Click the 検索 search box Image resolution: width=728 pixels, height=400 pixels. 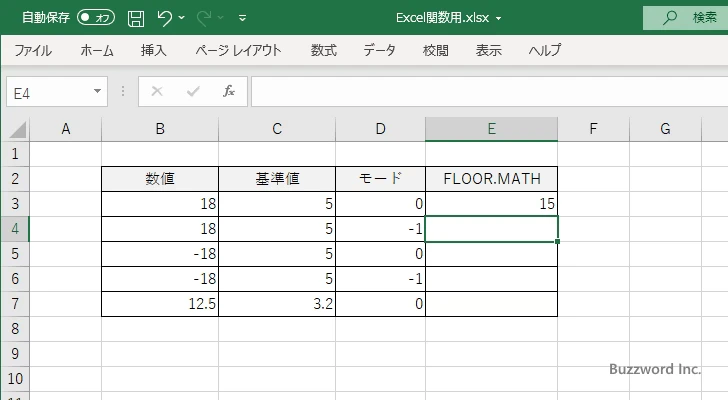tap(685, 18)
